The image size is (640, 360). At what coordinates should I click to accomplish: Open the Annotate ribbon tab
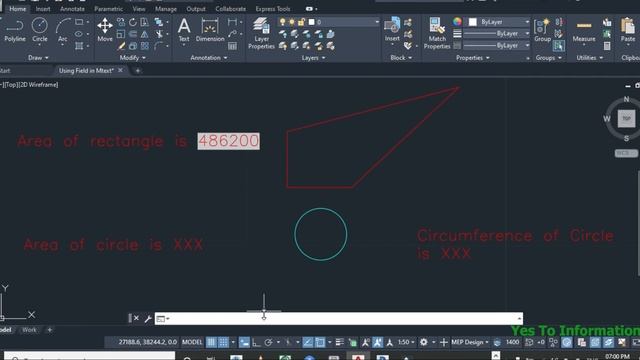[x=72, y=9]
